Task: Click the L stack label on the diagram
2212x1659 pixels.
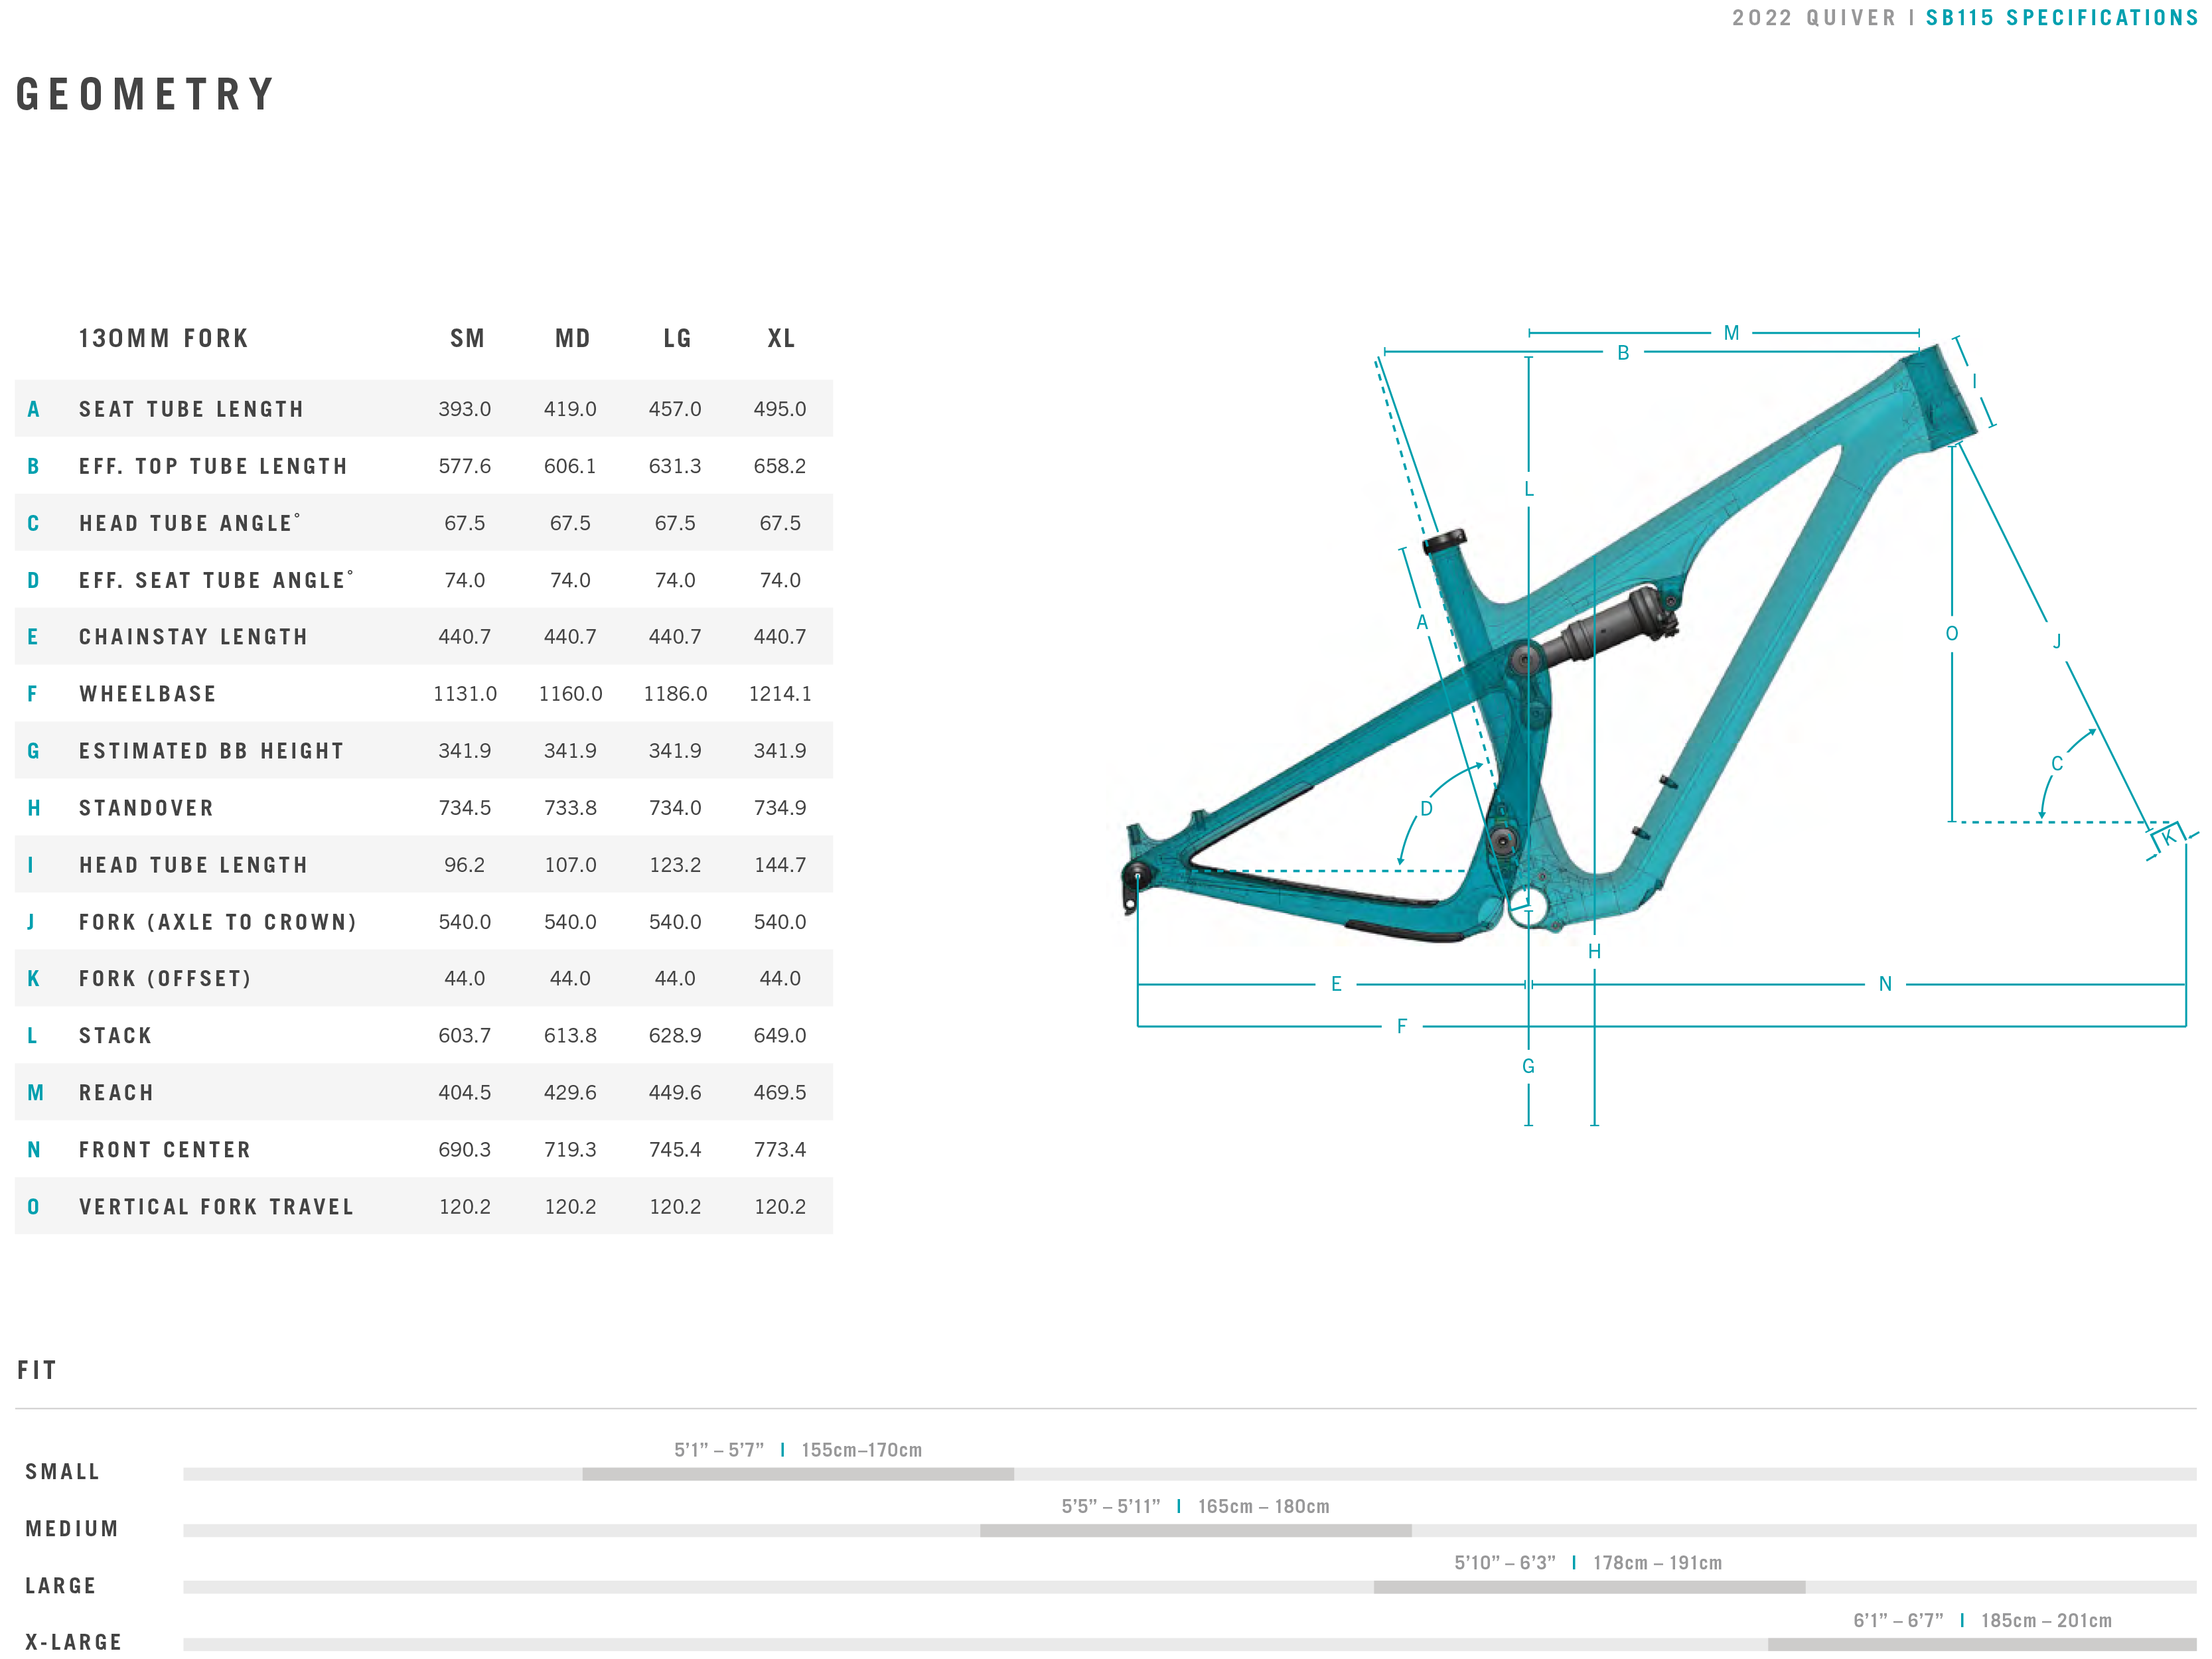Action: (x=1528, y=489)
